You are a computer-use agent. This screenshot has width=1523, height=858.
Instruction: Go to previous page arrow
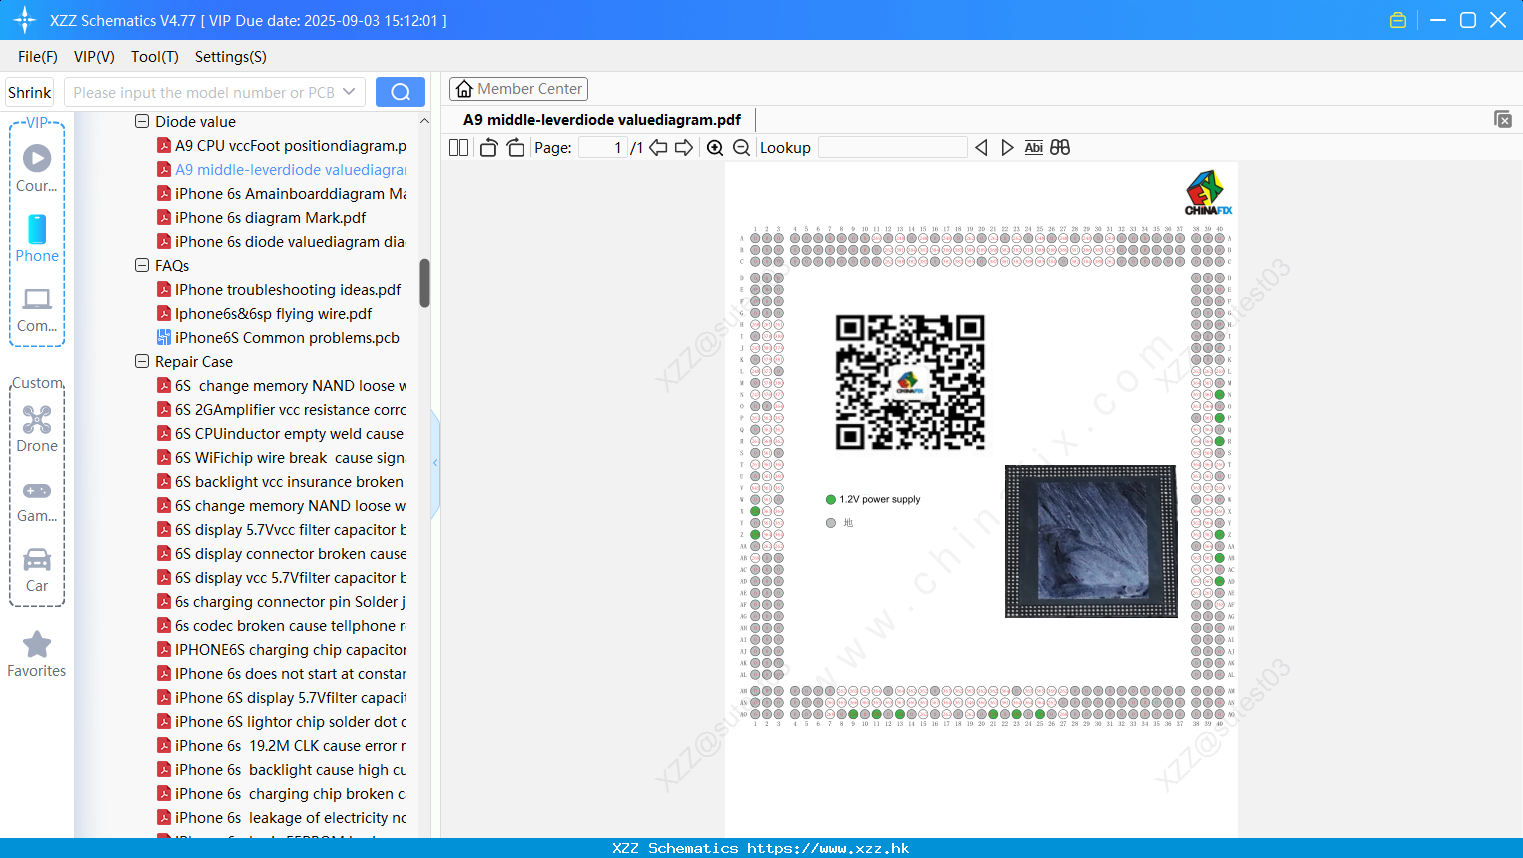[x=658, y=147]
